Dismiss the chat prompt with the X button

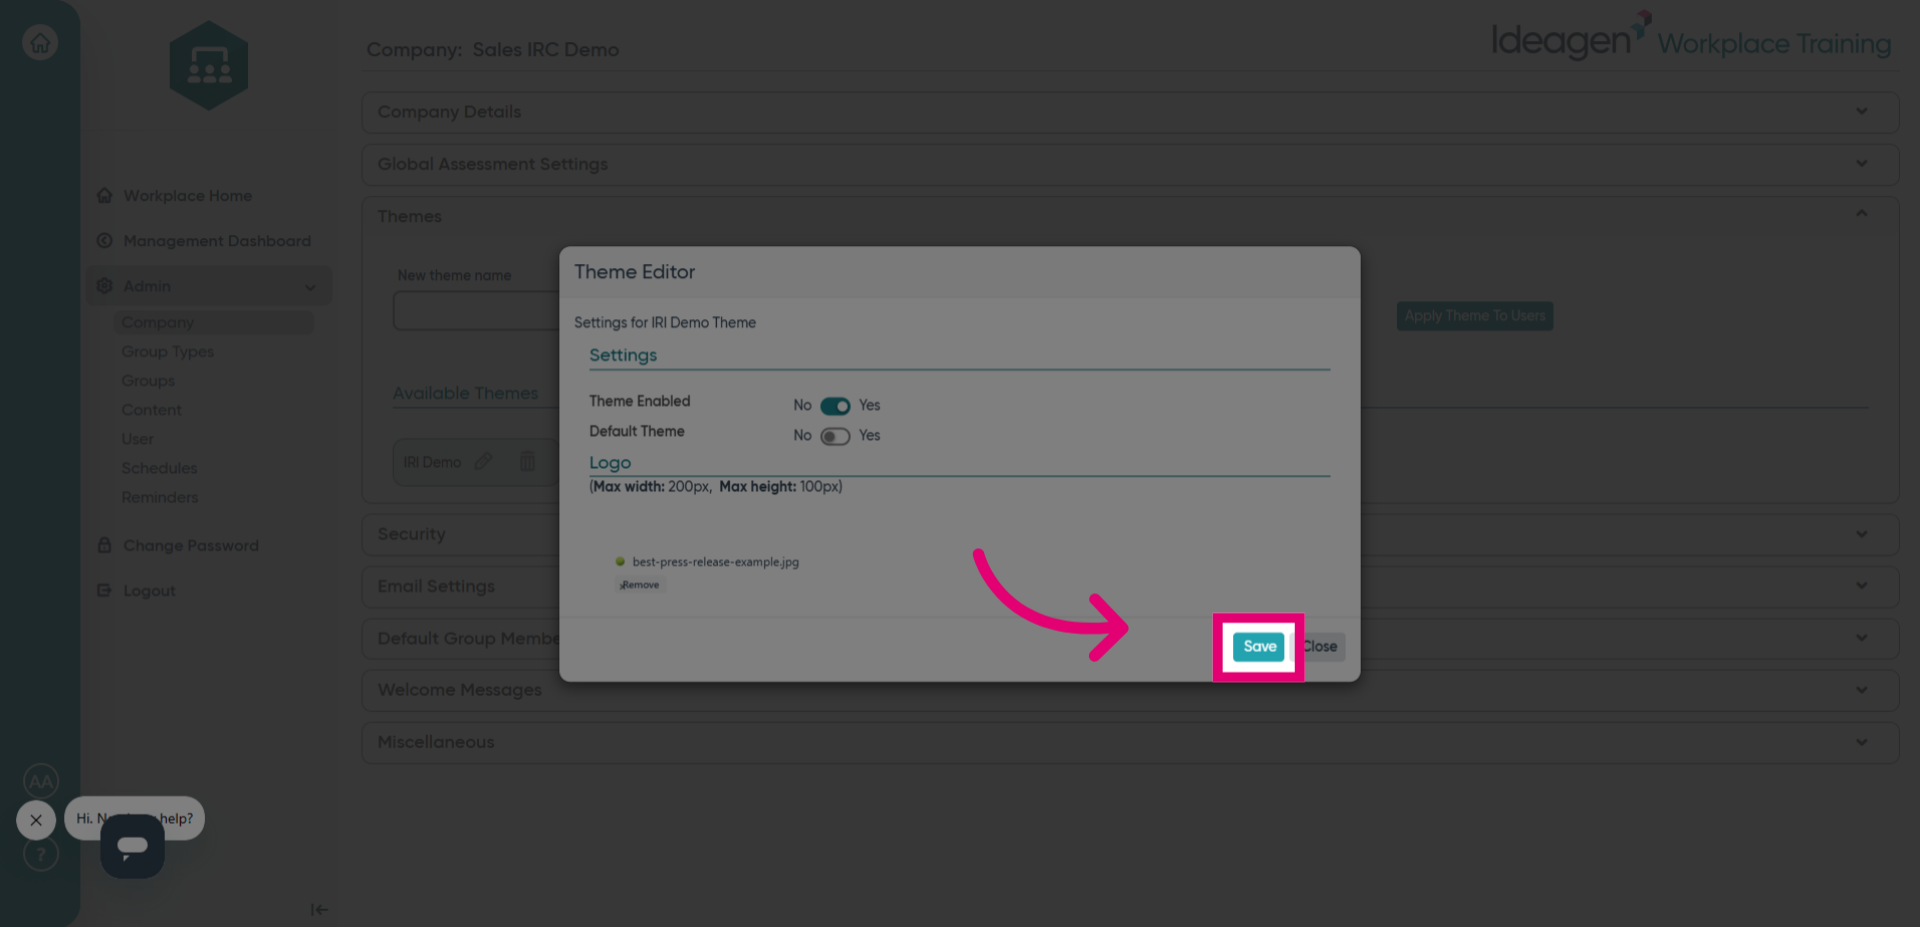(36, 820)
